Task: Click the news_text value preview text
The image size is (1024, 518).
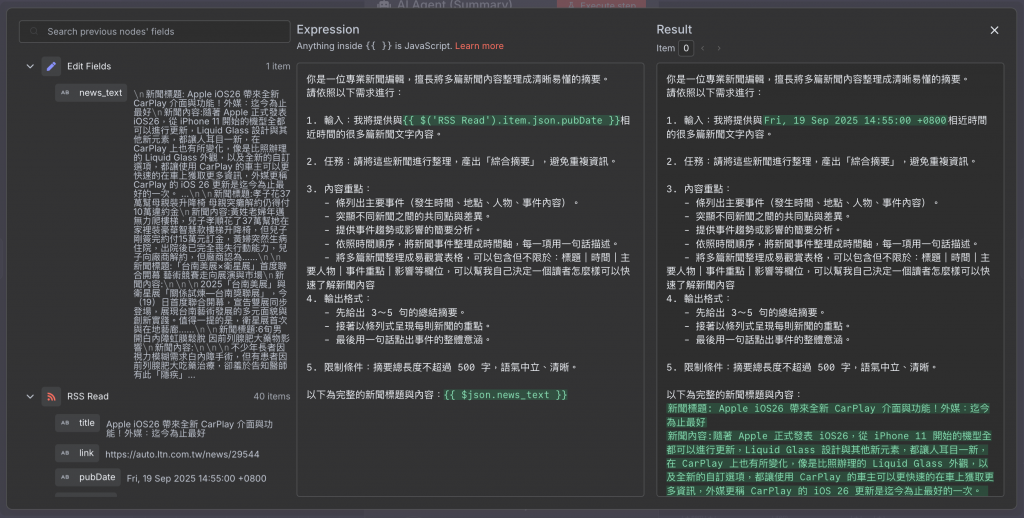Action: coord(212,235)
